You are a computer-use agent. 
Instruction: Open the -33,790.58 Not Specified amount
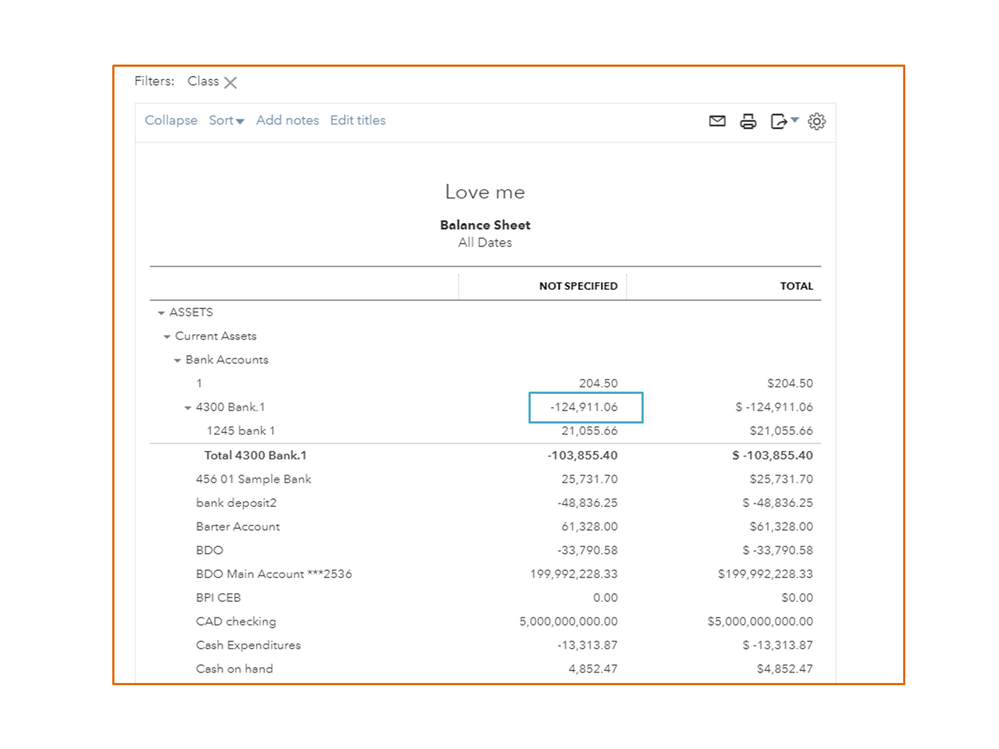[587, 550]
